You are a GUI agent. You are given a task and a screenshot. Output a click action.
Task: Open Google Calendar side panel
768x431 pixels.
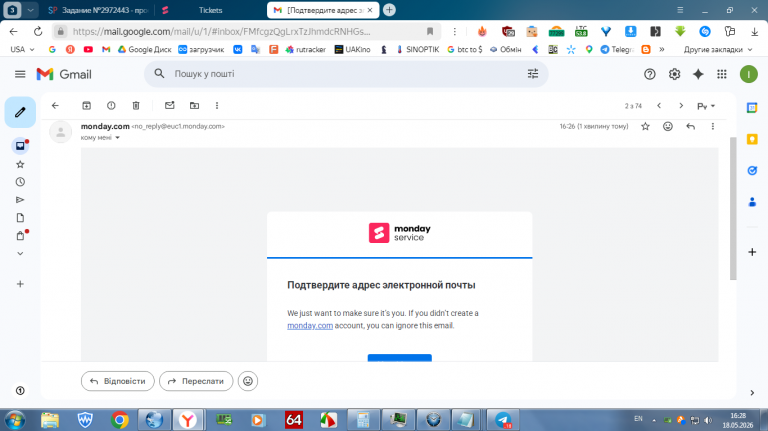point(752,108)
